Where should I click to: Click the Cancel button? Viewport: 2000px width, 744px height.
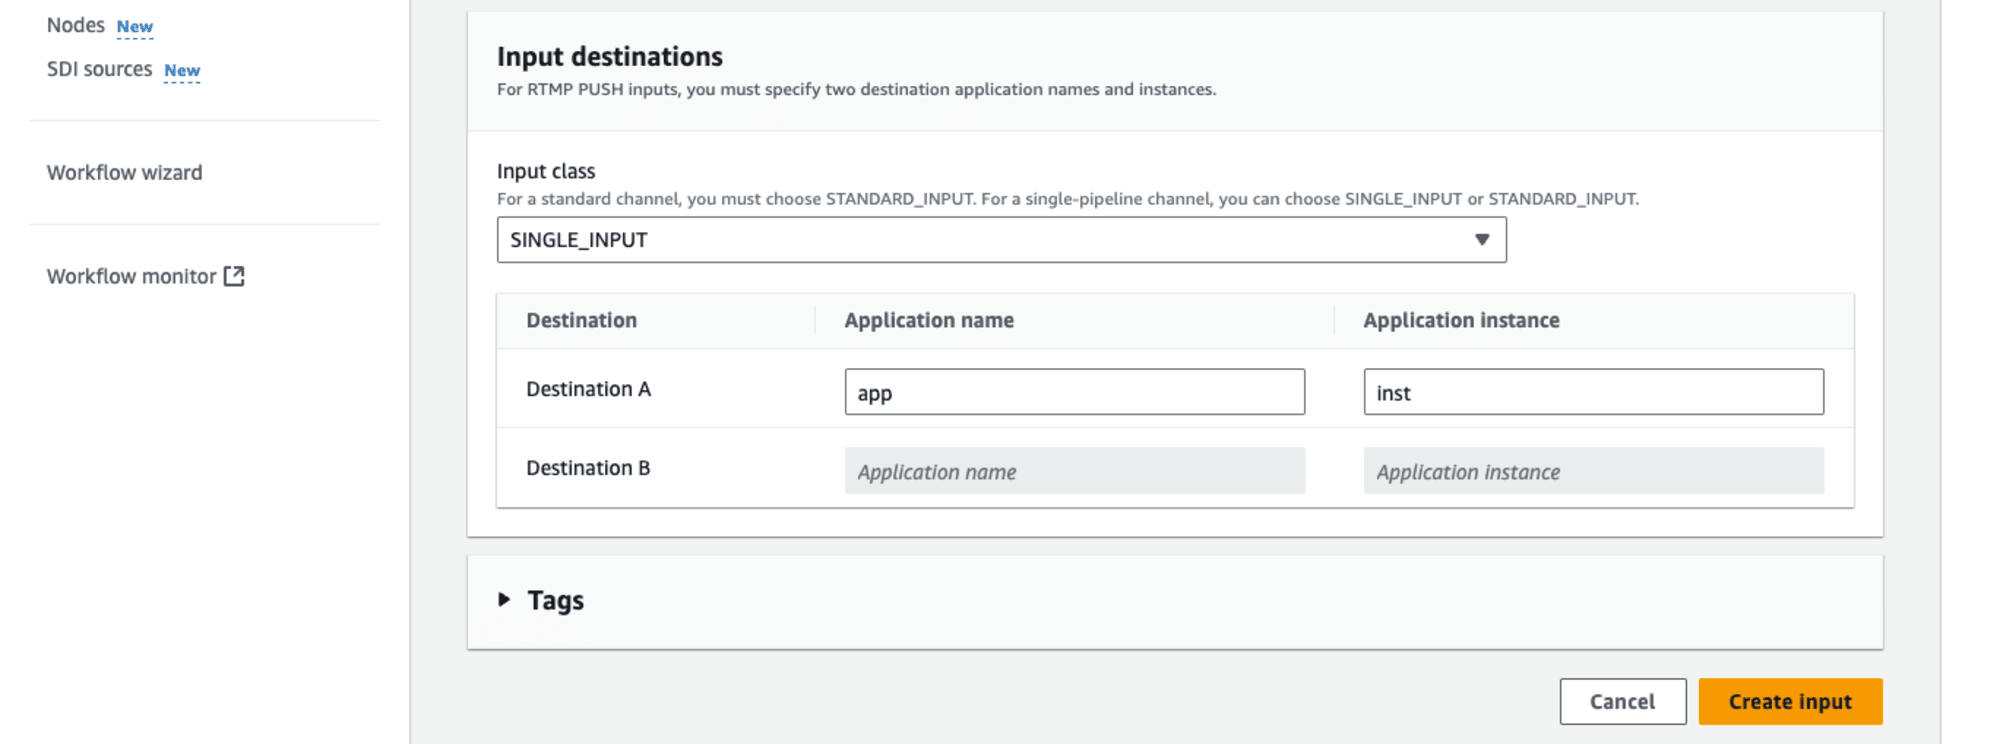click(x=1622, y=702)
